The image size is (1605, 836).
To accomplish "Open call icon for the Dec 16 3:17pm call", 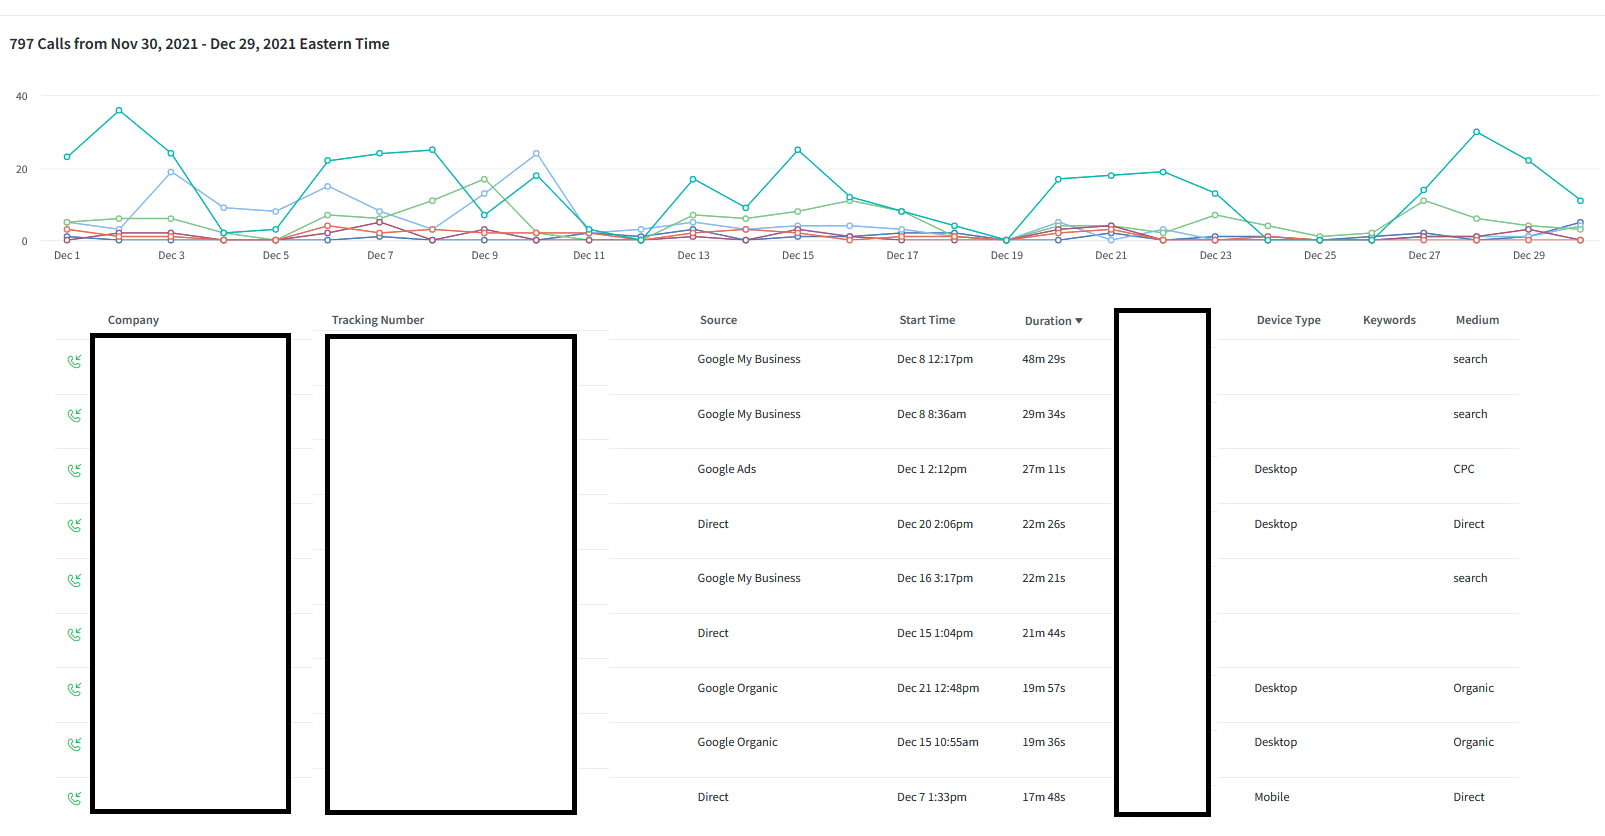I will coord(74,580).
